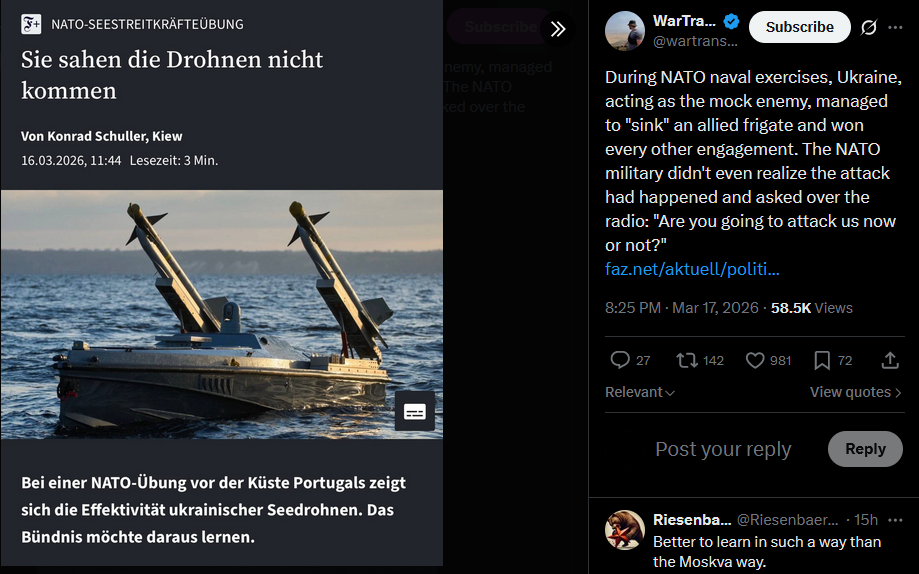Open the faz.net article link in the tweet
This screenshot has width=919, height=574.
[692, 269]
